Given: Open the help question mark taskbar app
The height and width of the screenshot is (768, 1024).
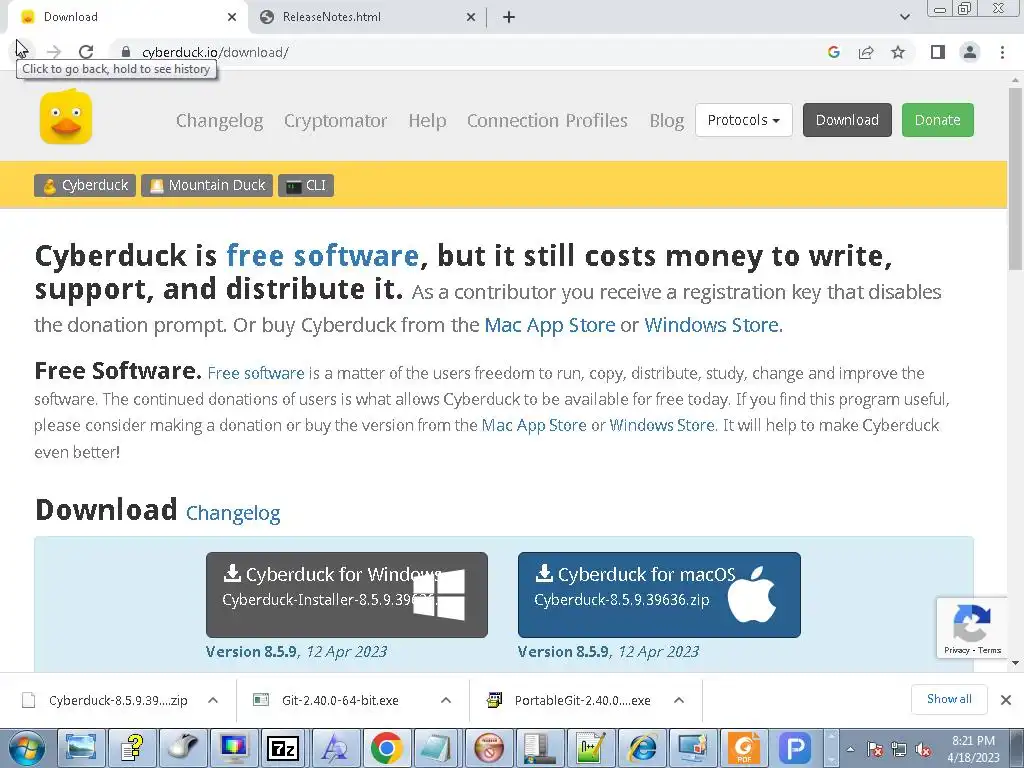Looking at the screenshot, I should tap(132, 748).
